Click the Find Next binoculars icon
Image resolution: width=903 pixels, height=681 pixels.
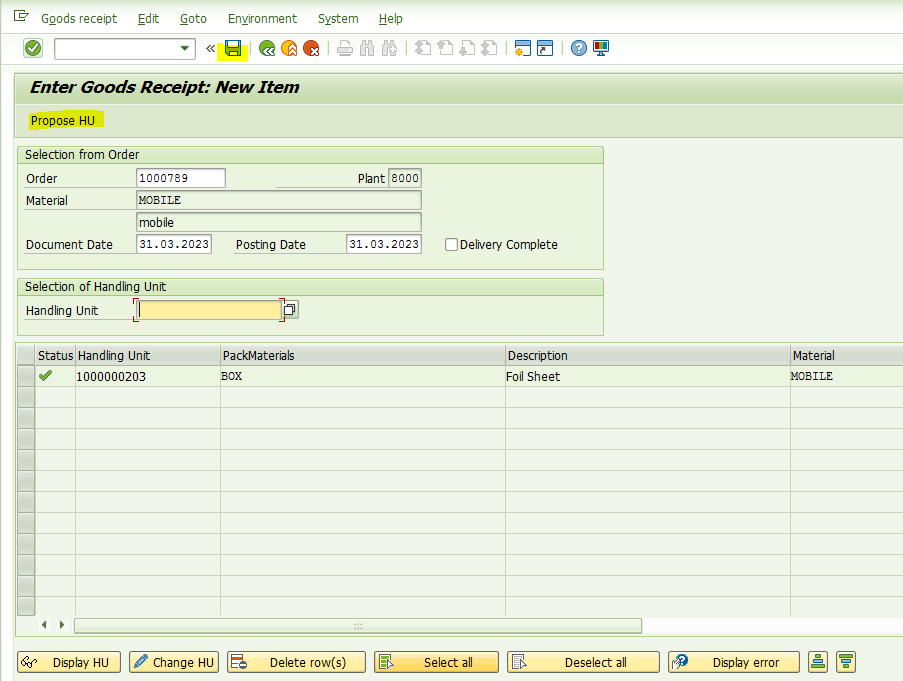pyautogui.click(x=389, y=48)
